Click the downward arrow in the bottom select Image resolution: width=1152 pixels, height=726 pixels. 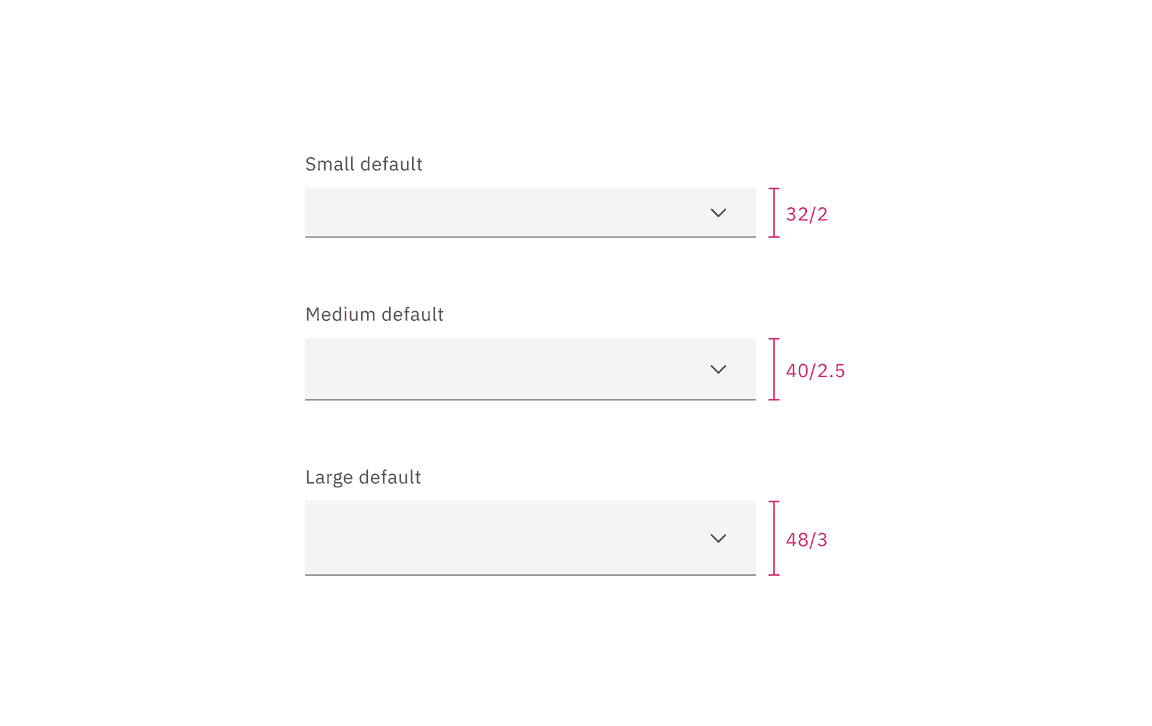[718, 538]
